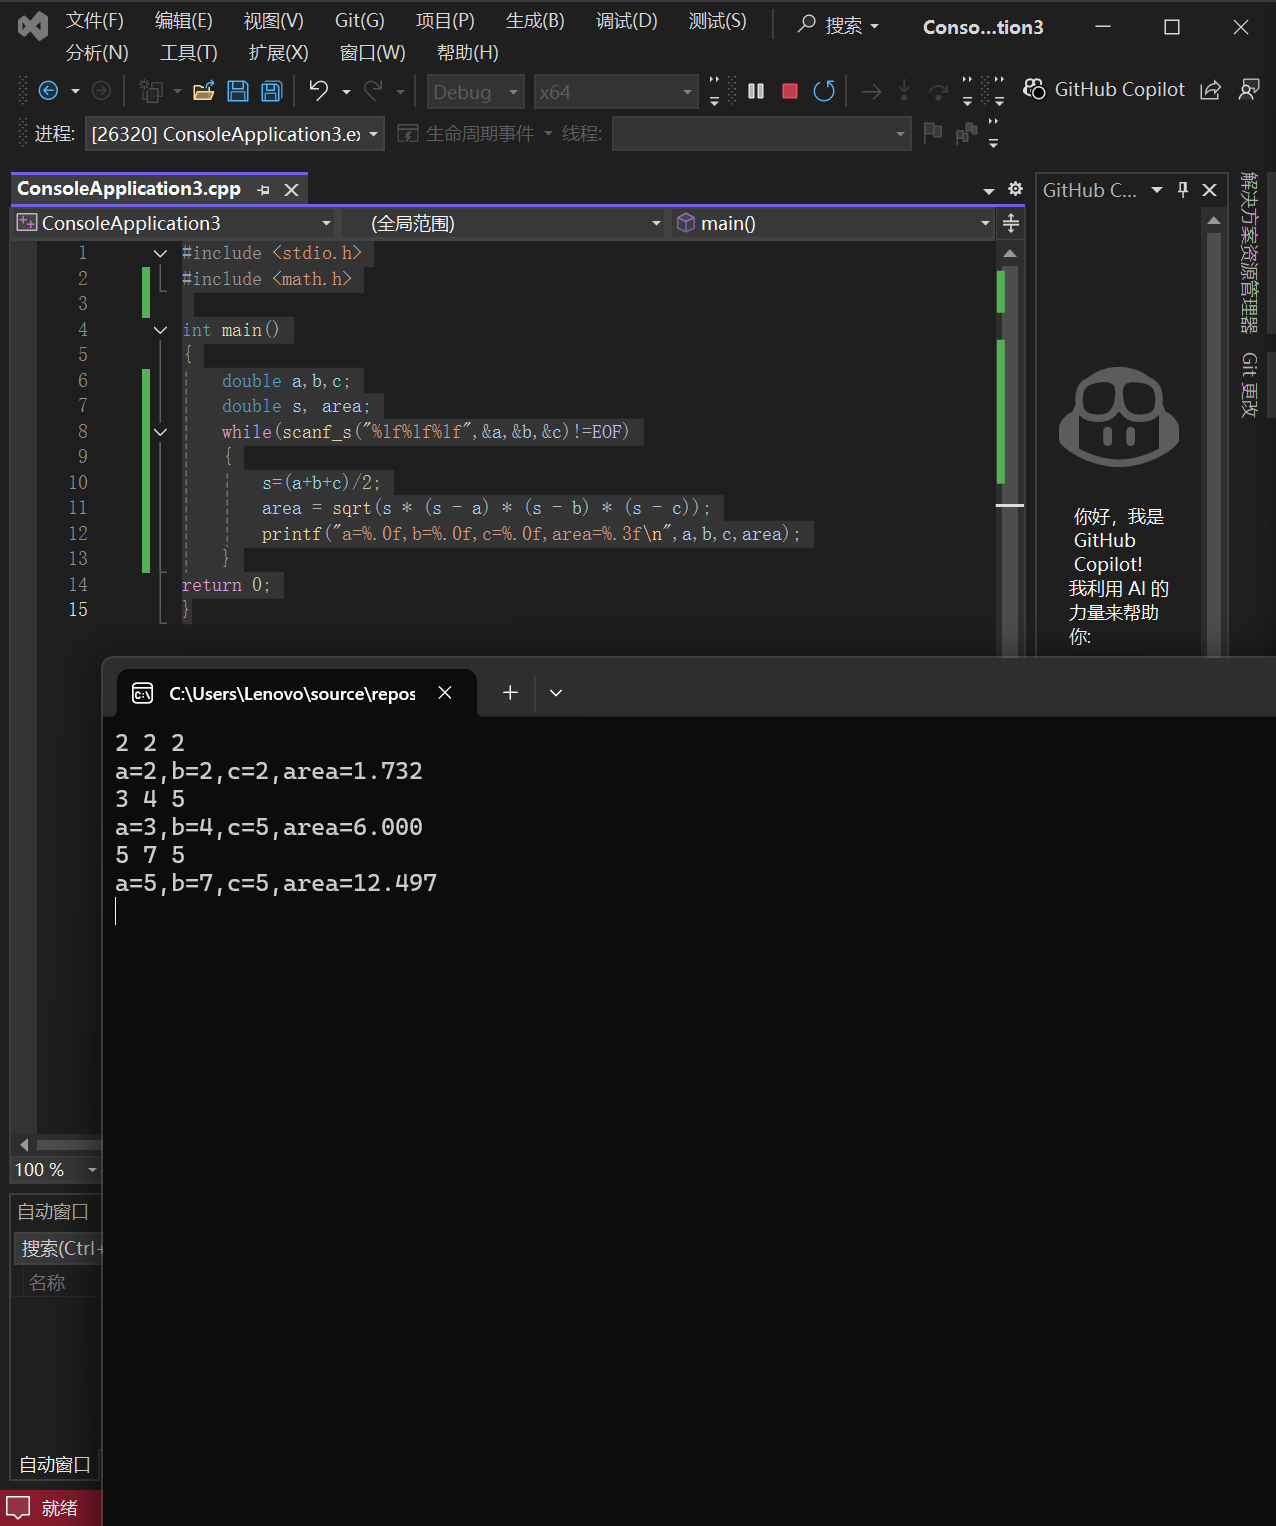1276x1526 pixels.
Task: Click the 搜索(Ctrl search field in auto window
Action: pyautogui.click(x=60, y=1248)
